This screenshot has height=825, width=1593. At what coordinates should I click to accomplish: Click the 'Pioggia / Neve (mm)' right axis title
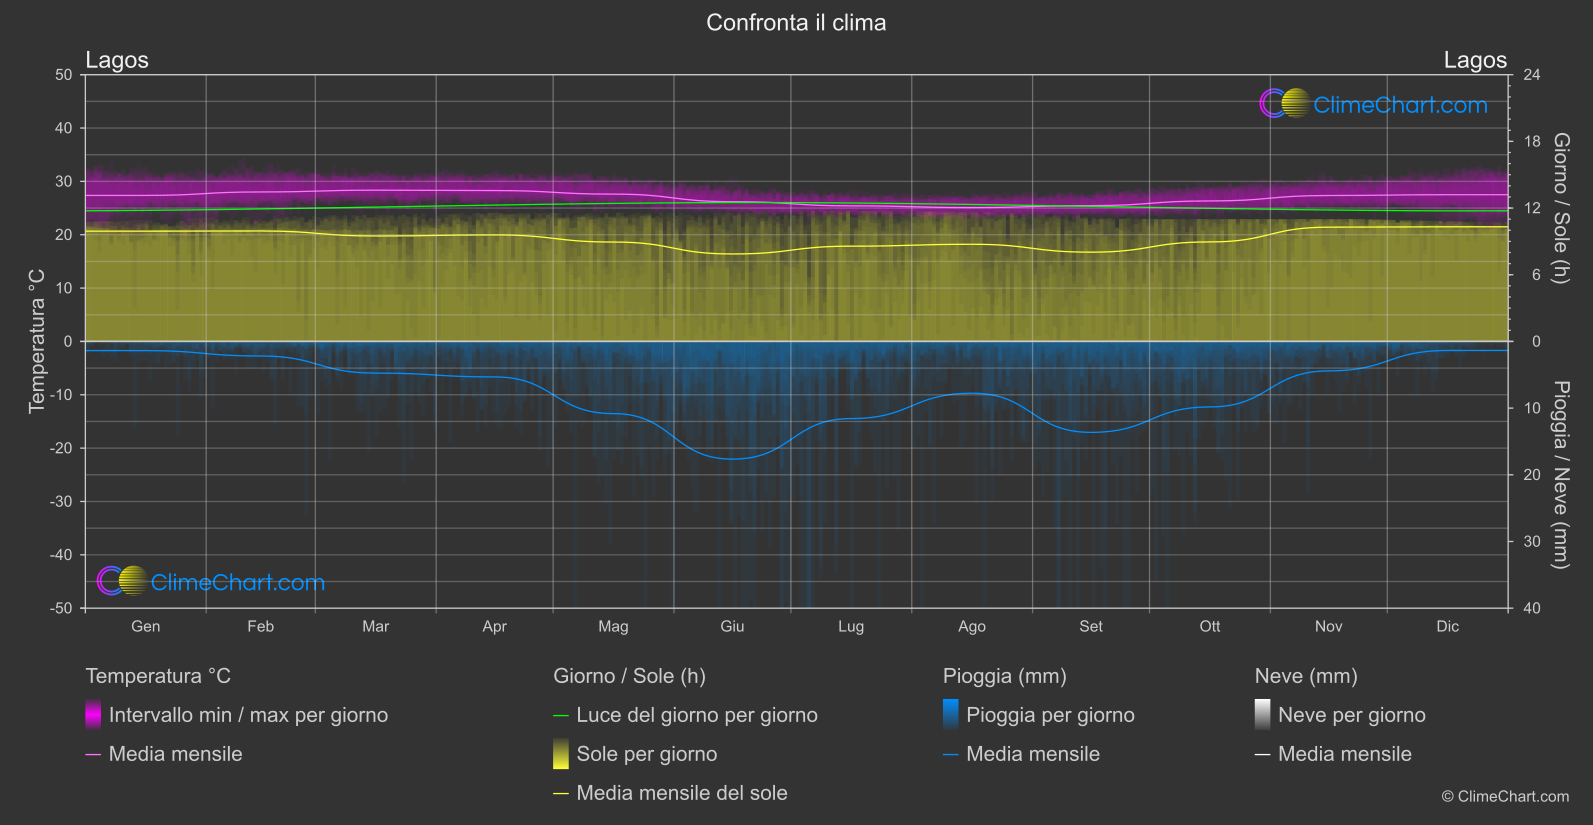[x=1561, y=475]
